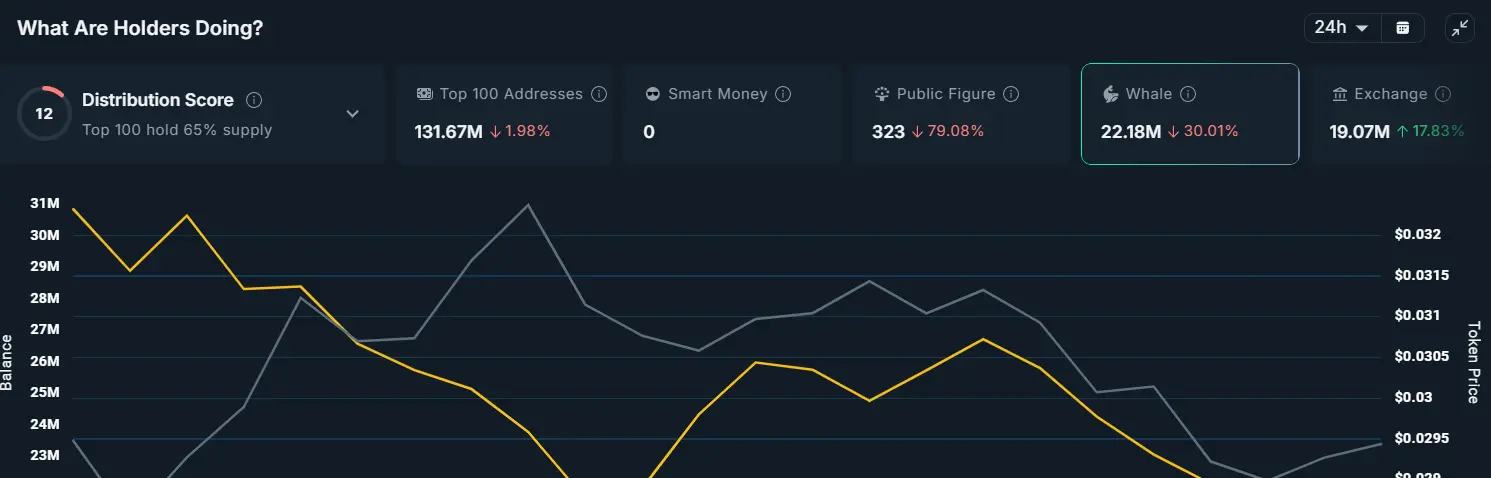Screen dimensions: 1491x478
Task: Click the Token Price axis title
Action: point(1472,362)
